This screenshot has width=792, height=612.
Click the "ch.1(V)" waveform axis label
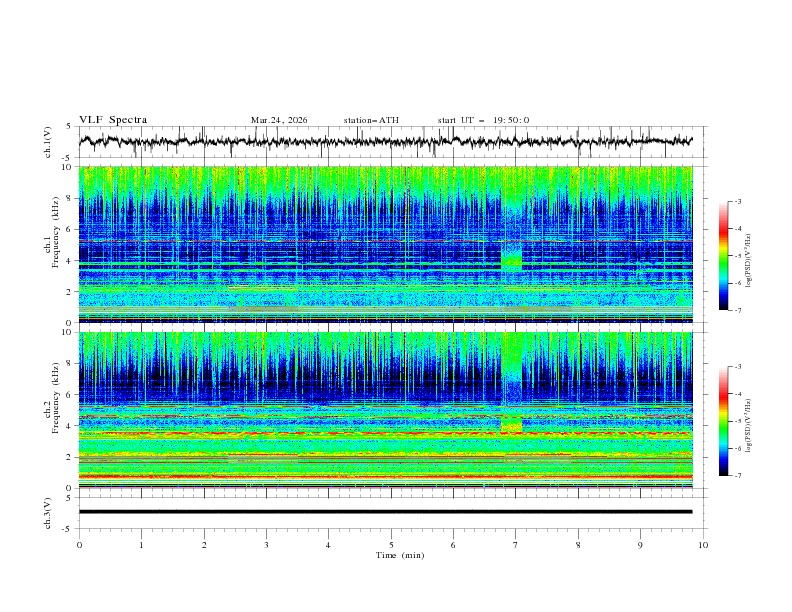(x=48, y=142)
